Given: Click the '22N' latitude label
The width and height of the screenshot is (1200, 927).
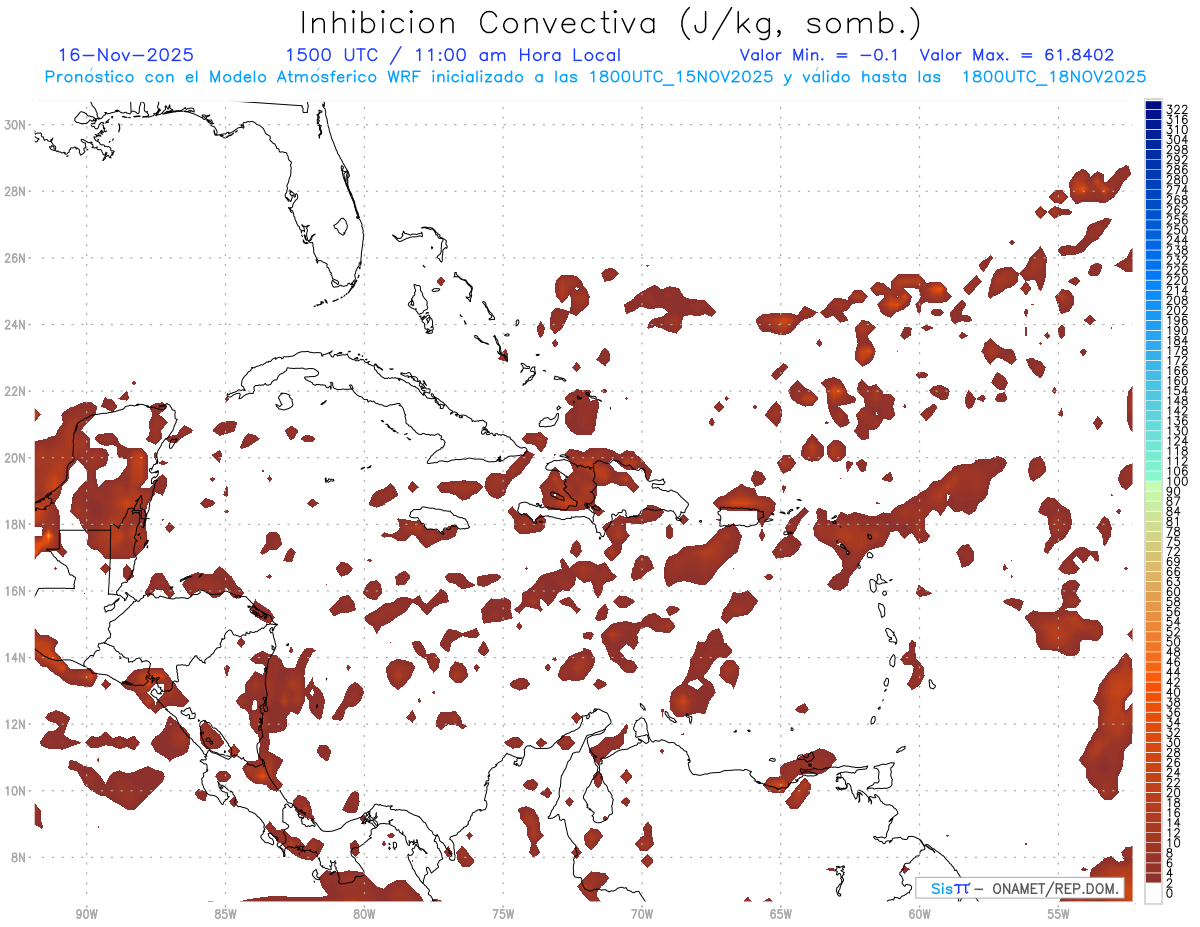Looking at the screenshot, I should point(15,391).
